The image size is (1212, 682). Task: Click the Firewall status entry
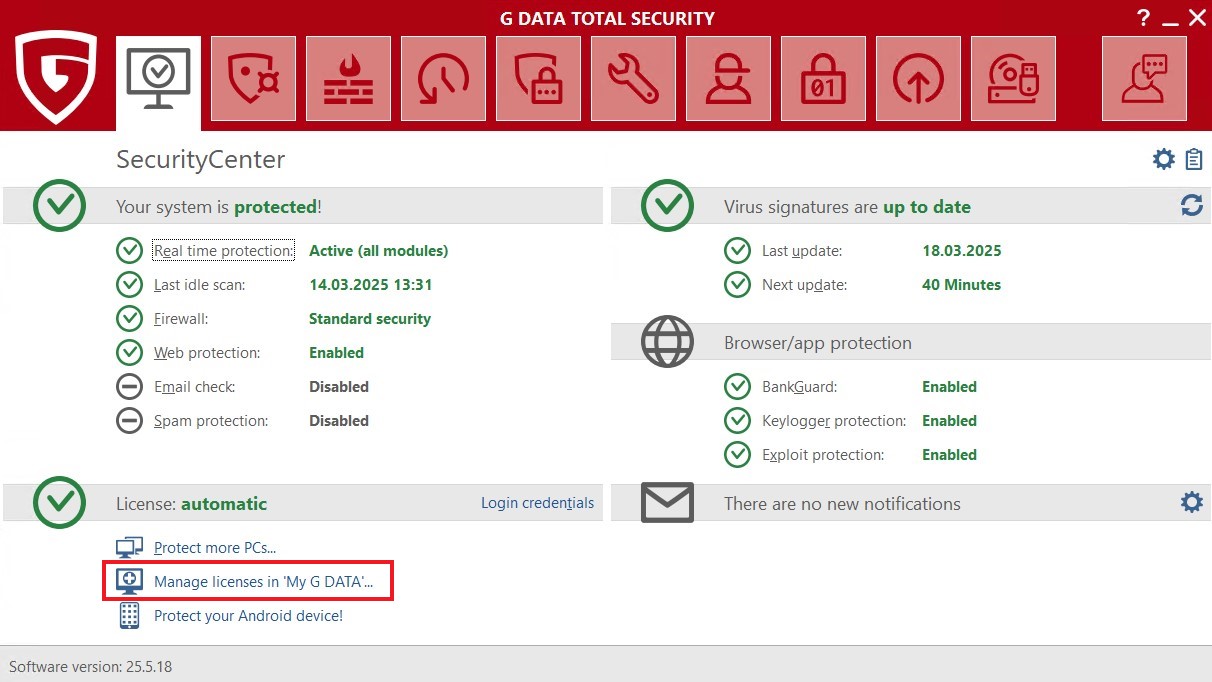click(181, 319)
